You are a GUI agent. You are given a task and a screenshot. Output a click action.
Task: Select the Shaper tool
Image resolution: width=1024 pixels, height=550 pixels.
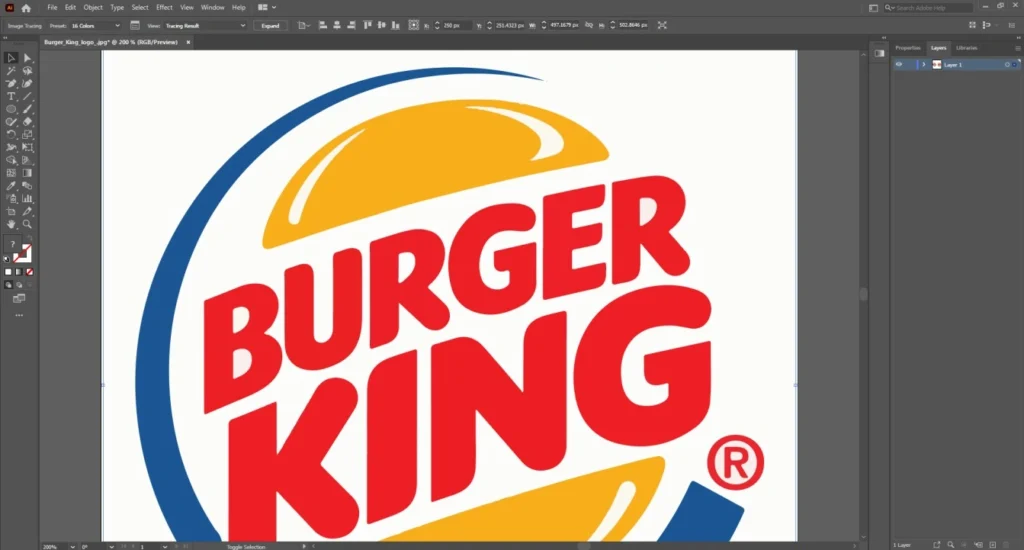[x=11, y=121]
